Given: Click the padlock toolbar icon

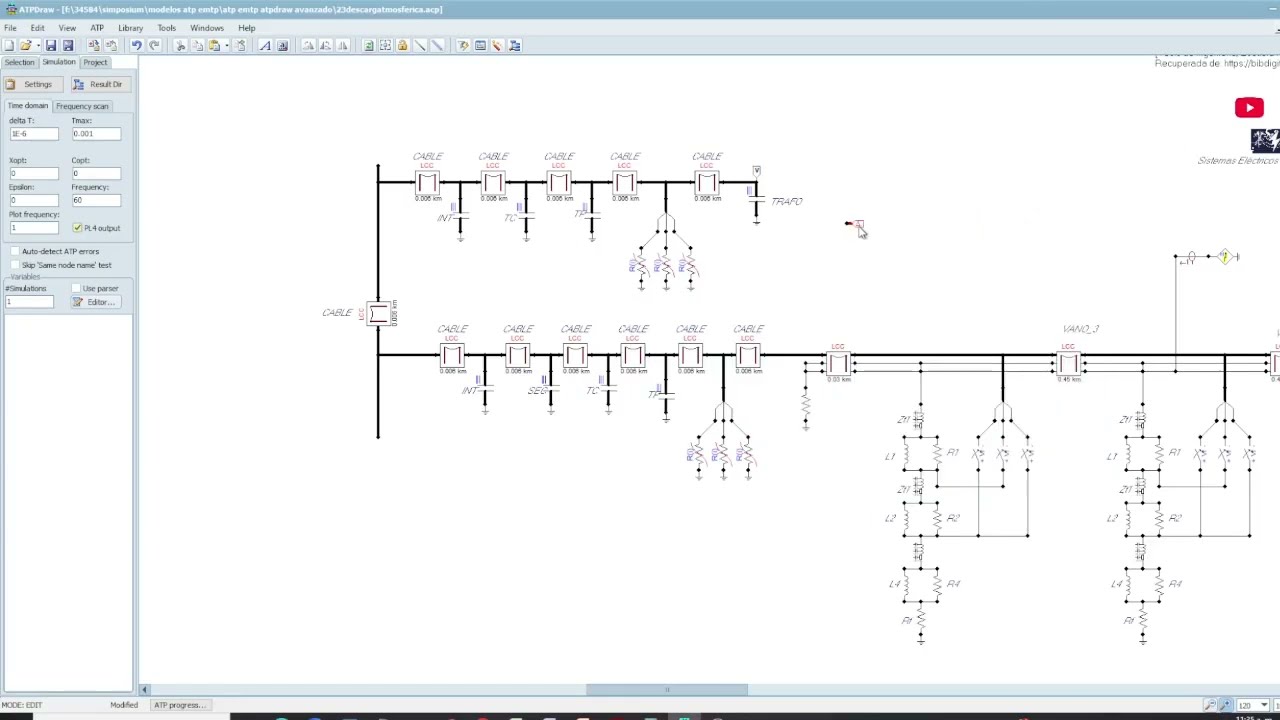Looking at the screenshot, I should click(402, 45).
